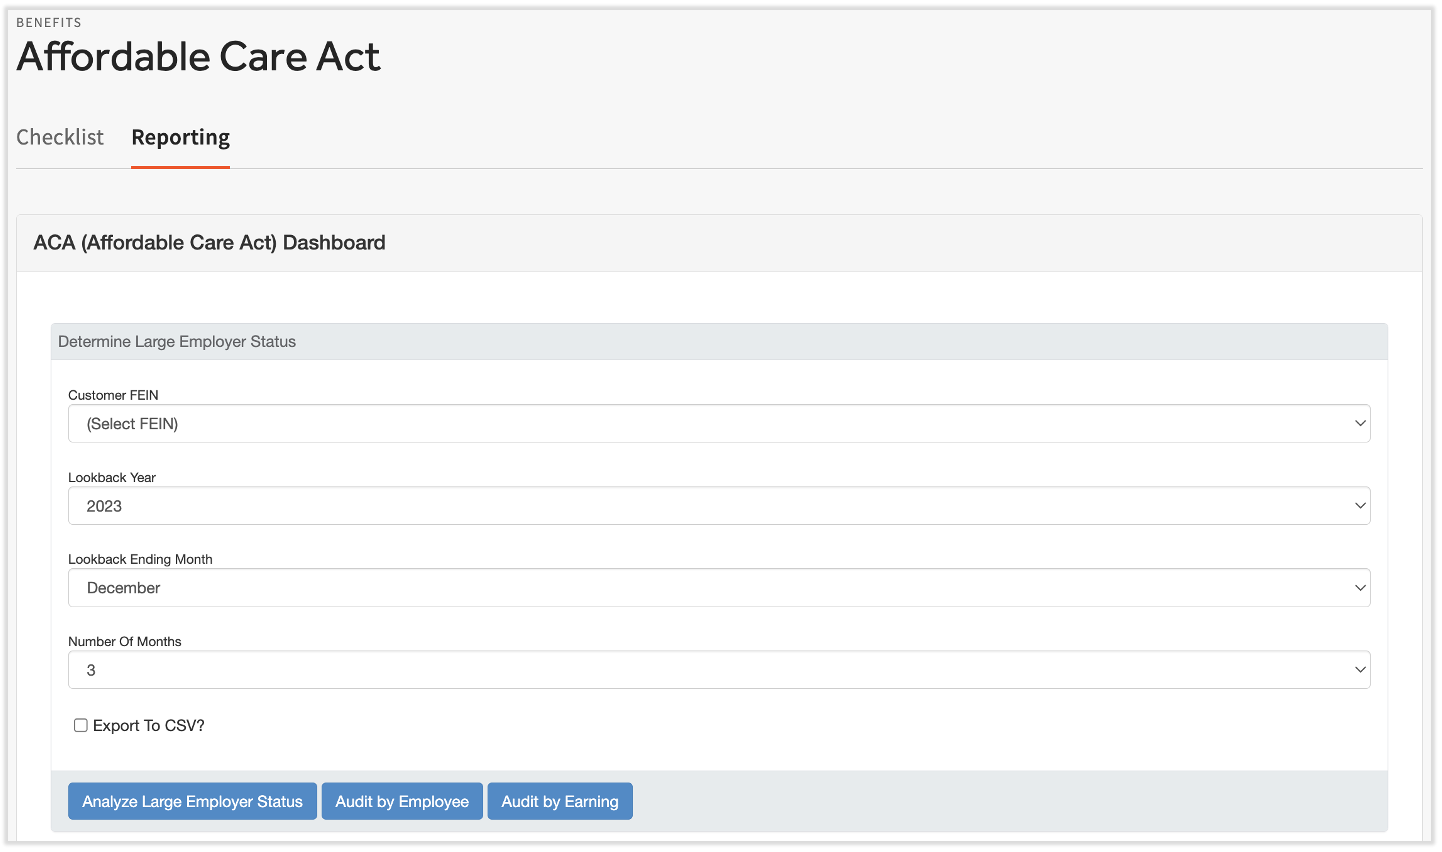Viewport: 1442px width, 852px height.
Task: Expand the Lookback Year chevron arrow
Action: click(x=1360, y=505)
